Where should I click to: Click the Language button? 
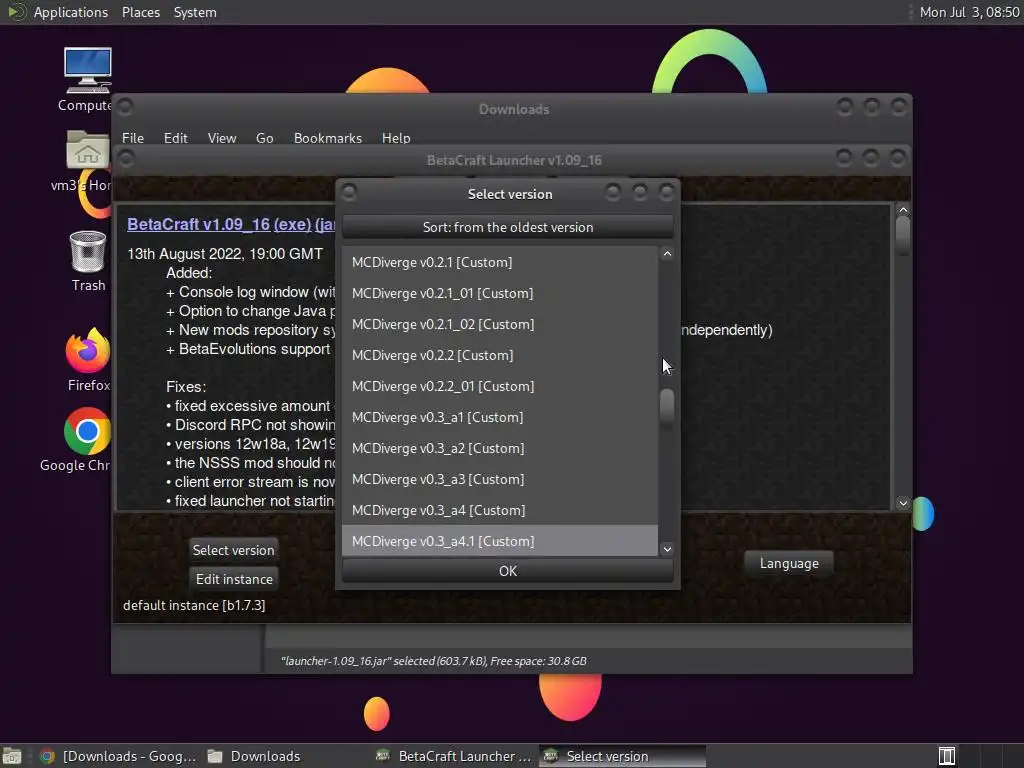coord(789,563)
